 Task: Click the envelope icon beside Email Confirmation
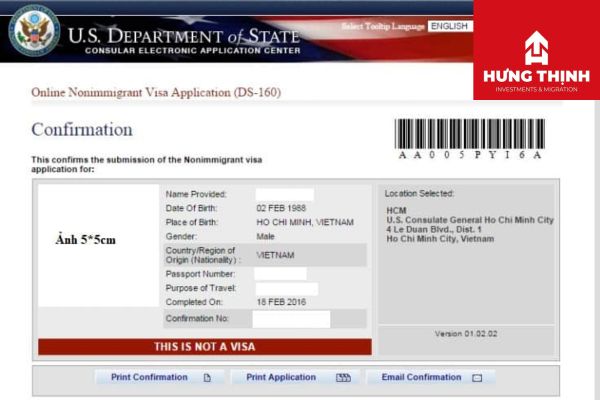pos(477,378)
